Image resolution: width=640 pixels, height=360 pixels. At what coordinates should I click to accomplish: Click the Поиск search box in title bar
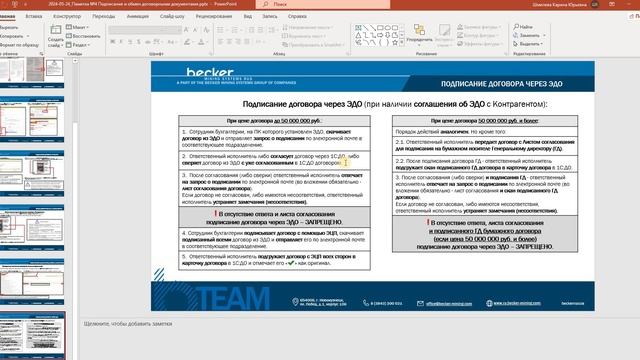[x=322, y=4]
